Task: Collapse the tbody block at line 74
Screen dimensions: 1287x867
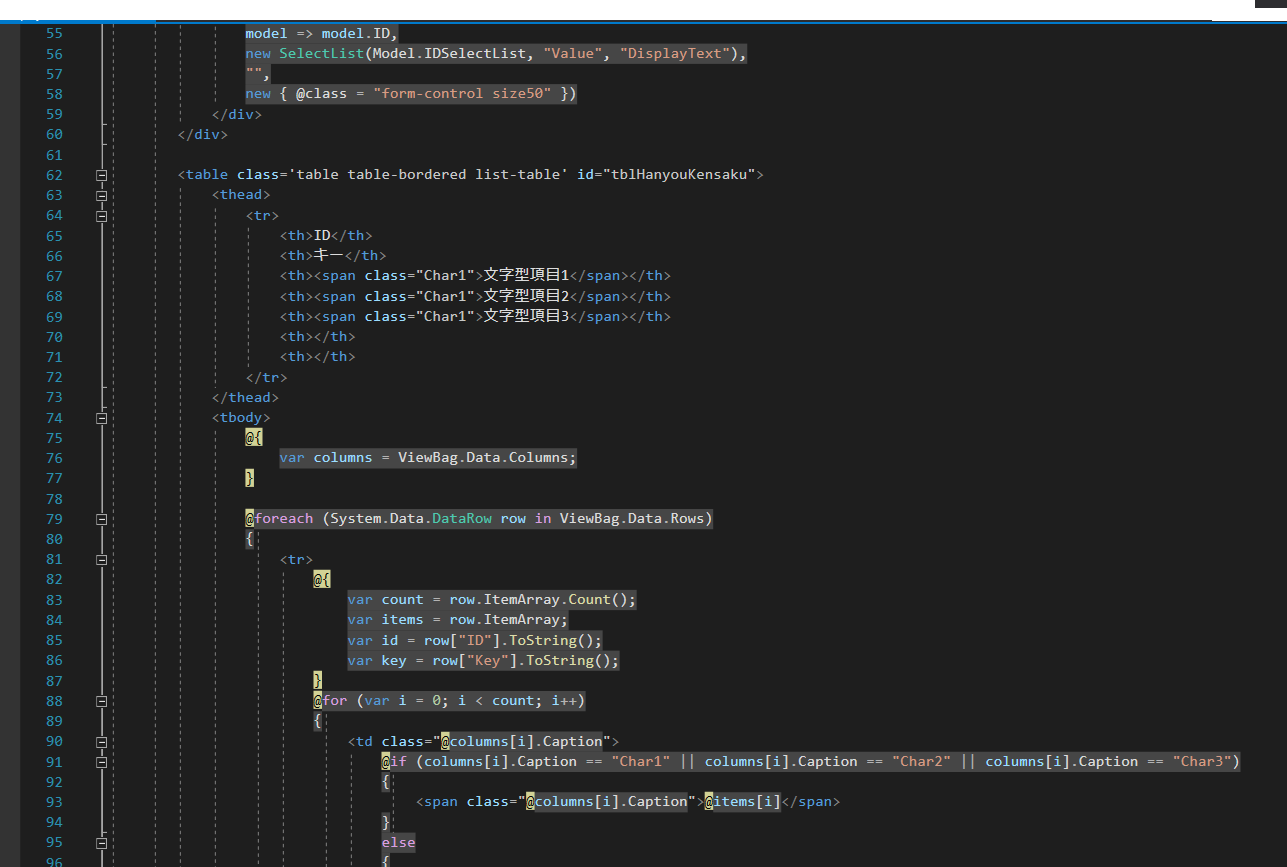Action: pyautogui.click(x=101, y=418)
